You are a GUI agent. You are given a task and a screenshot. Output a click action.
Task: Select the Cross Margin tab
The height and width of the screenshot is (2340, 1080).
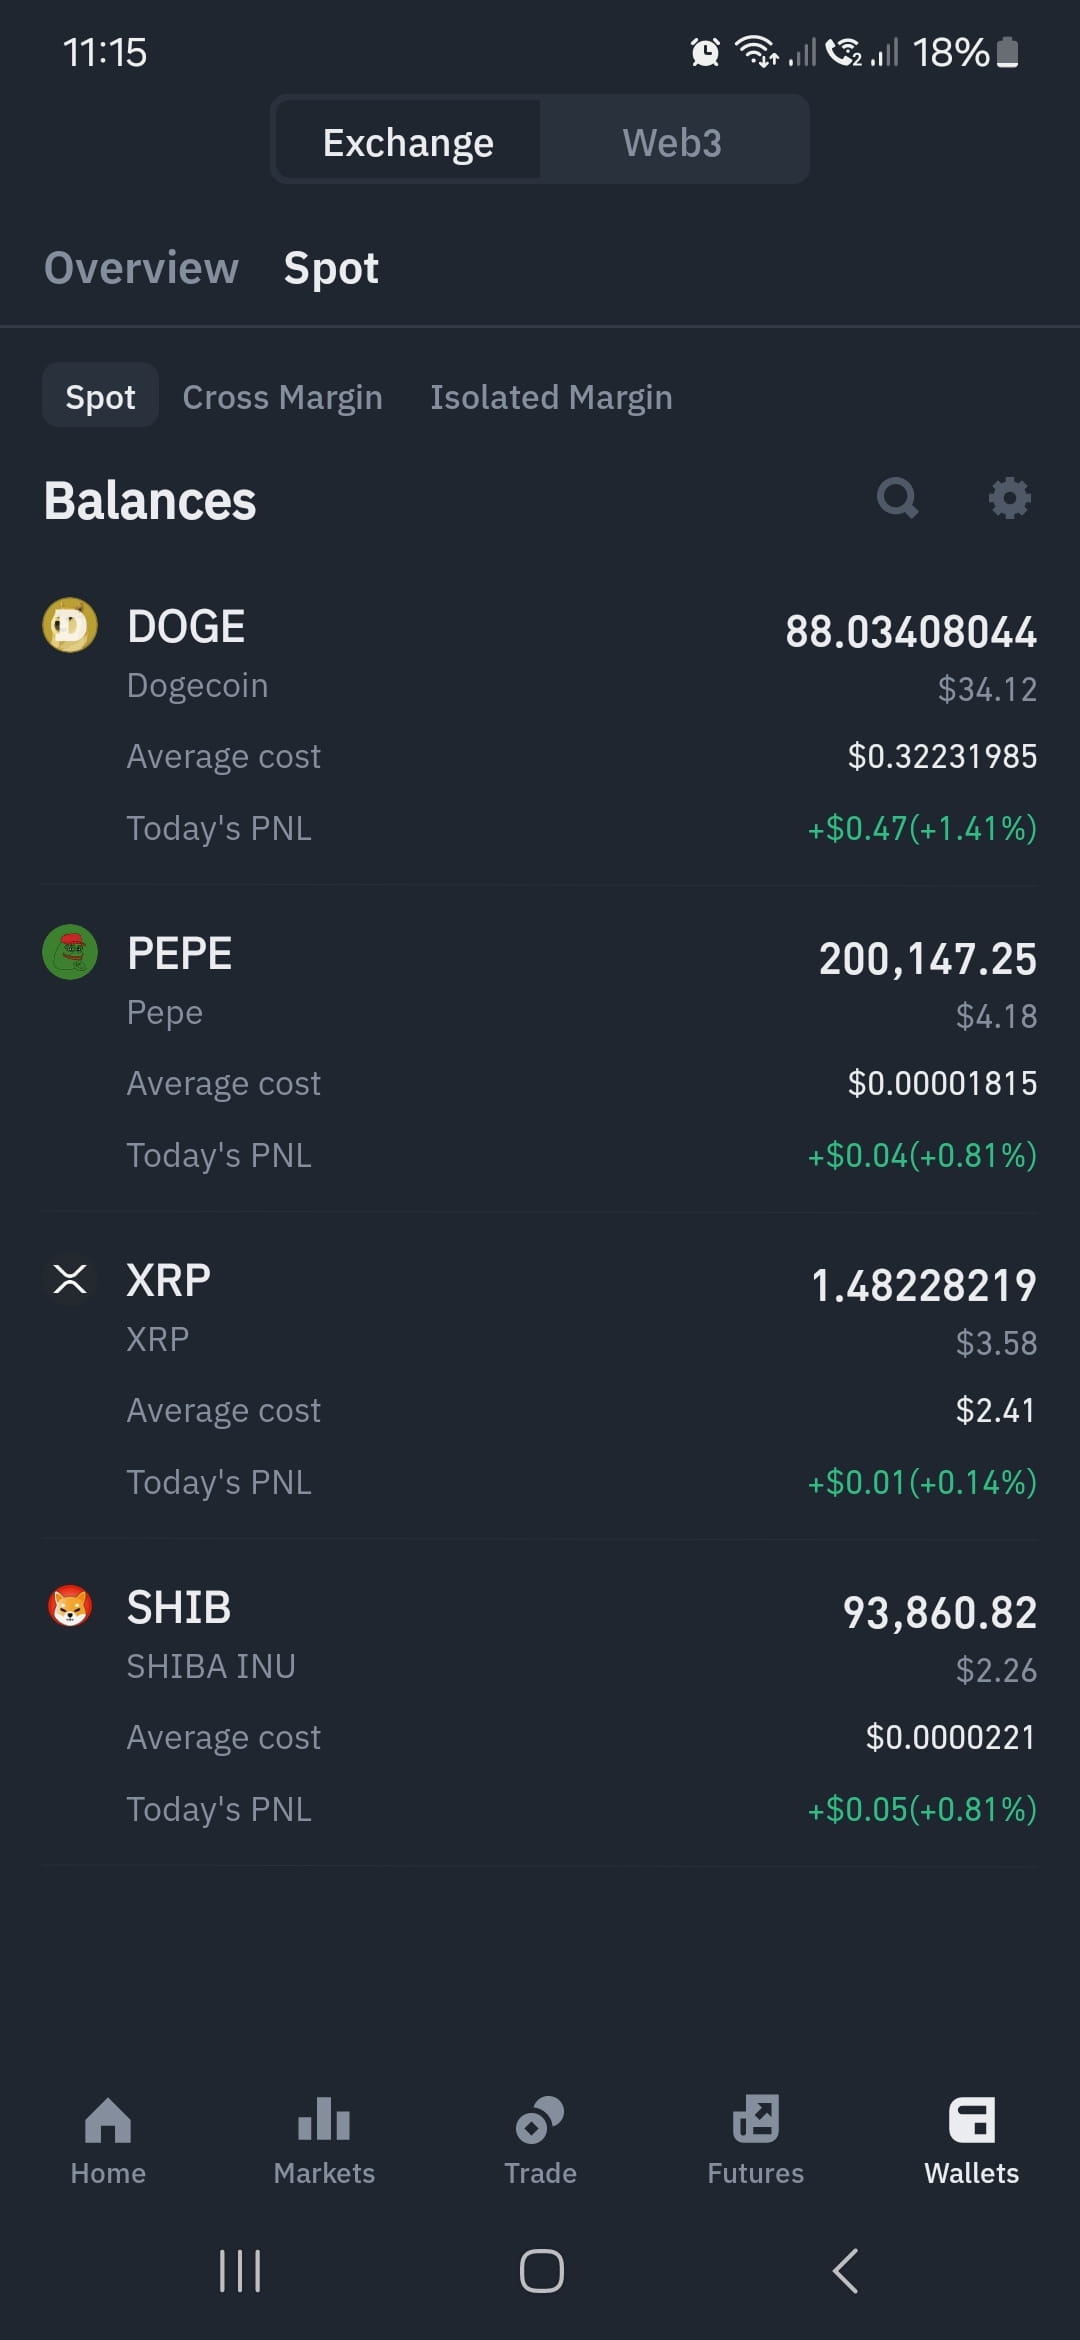tap(282, 397)
